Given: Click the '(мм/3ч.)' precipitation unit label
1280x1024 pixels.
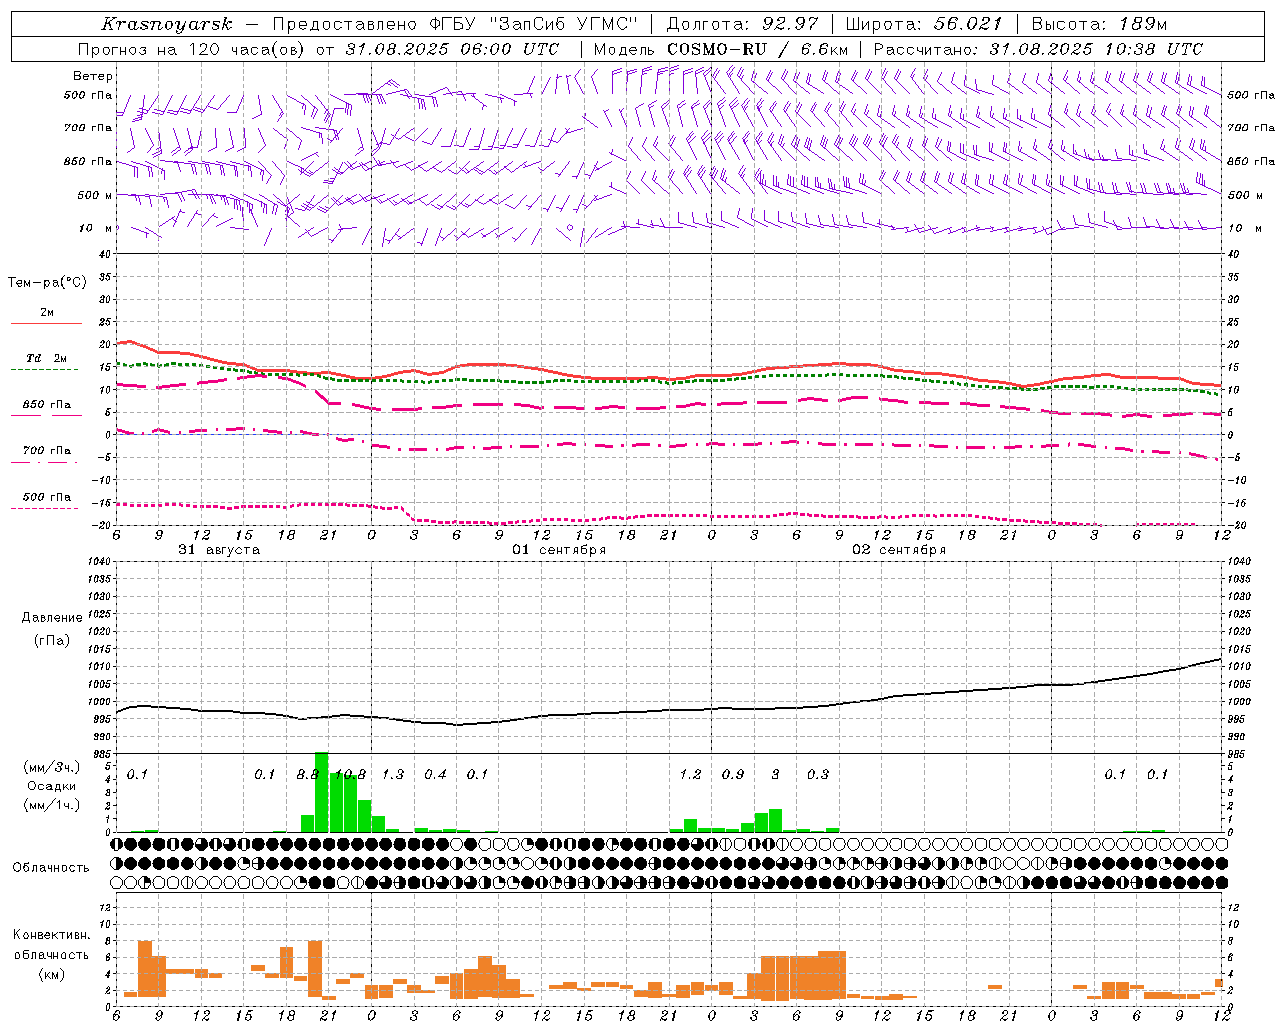Looking at the screenshot, I should pyautogui.click(x=52, y=767).
